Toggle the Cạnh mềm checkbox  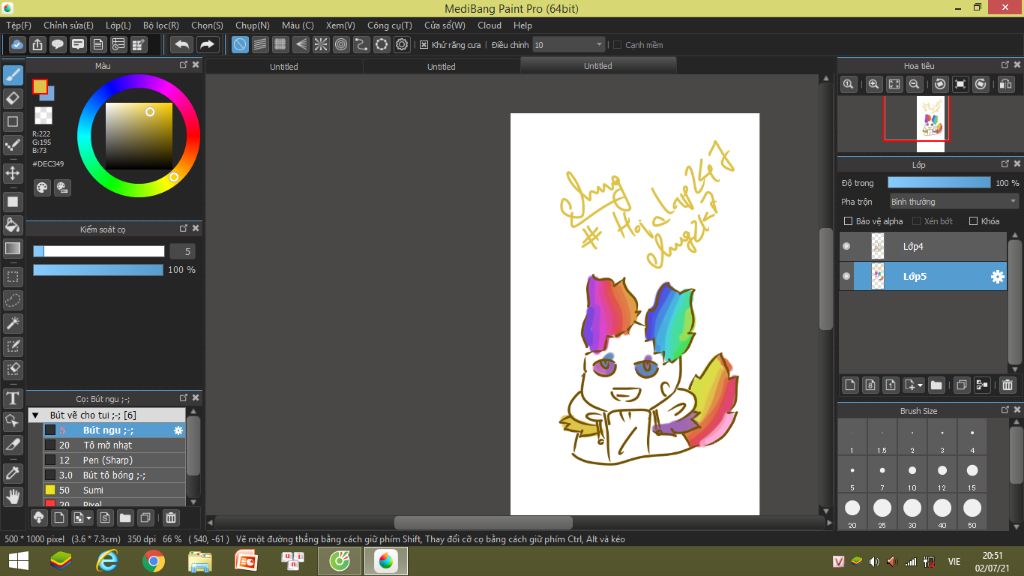(617, 45)
